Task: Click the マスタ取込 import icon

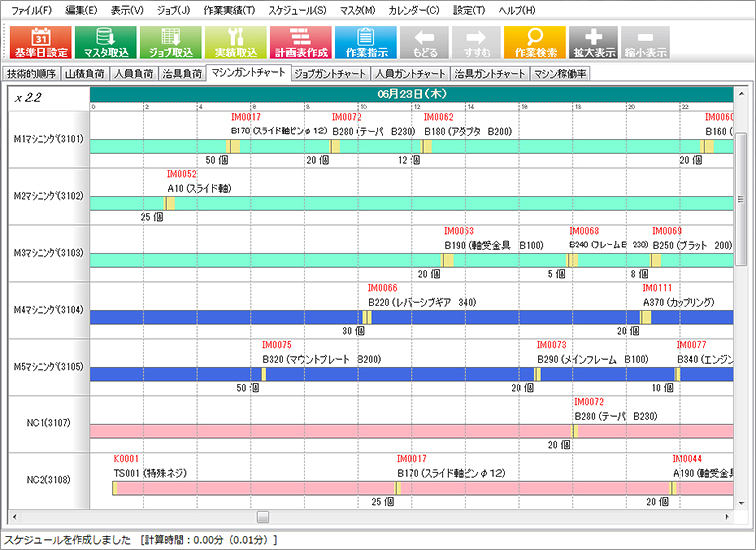Action: coord(107,41)
